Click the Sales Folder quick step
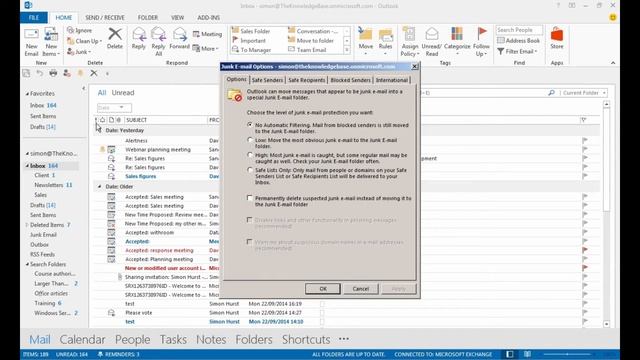 click(x=255, y=31)
